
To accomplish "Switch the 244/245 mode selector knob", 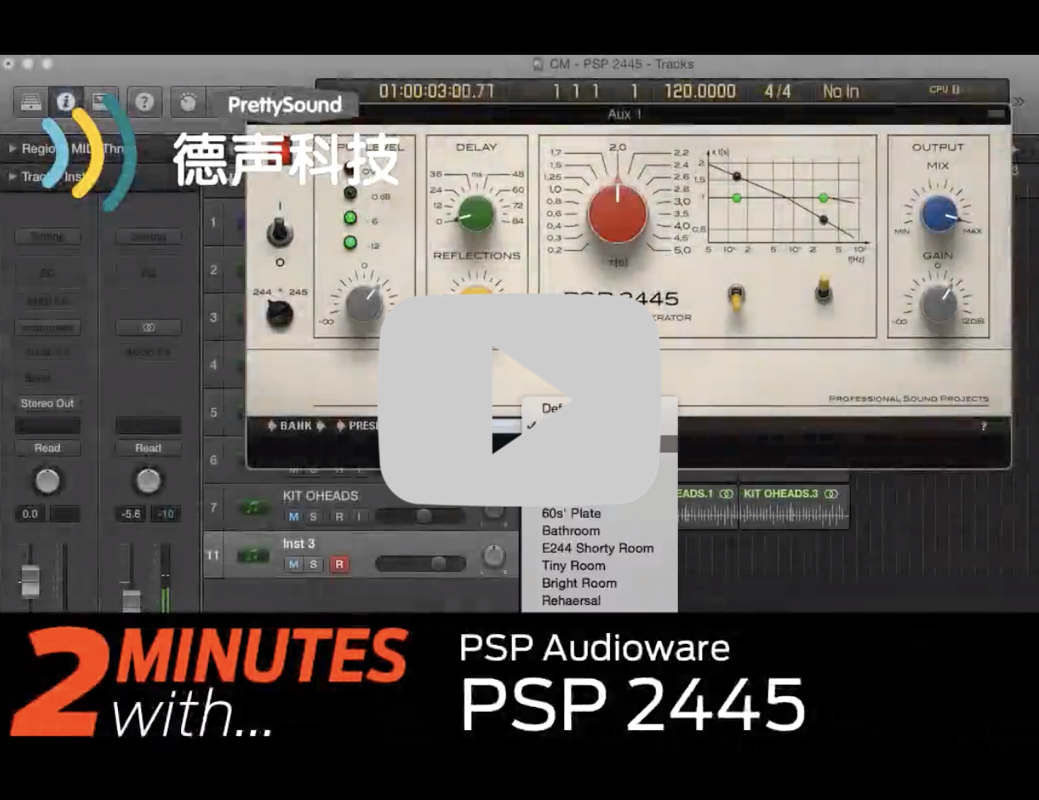I will tap(280, 314).
